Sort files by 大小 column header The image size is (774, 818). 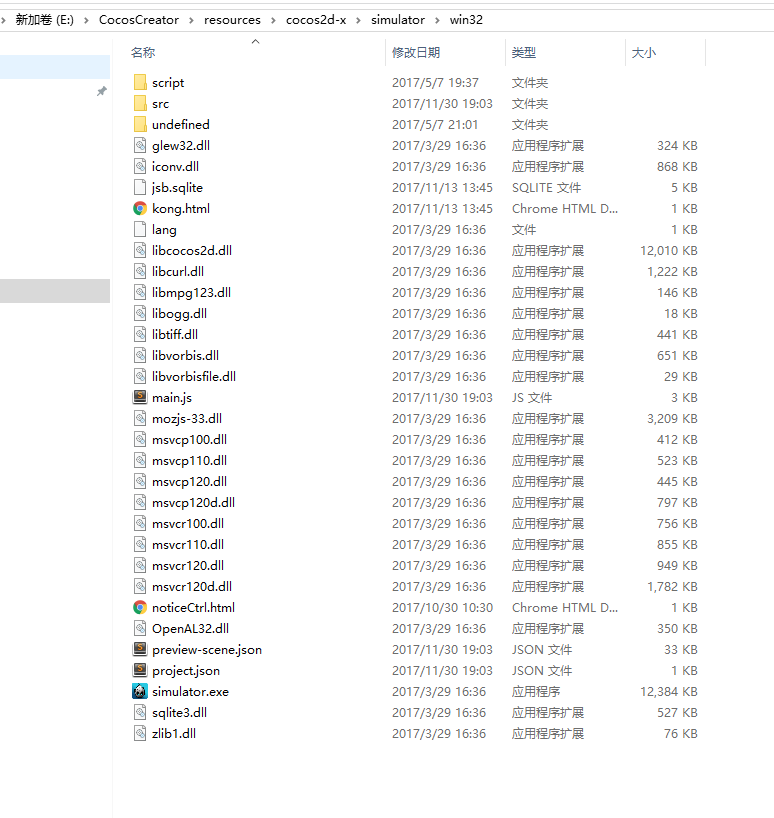(x=644, y=53)
